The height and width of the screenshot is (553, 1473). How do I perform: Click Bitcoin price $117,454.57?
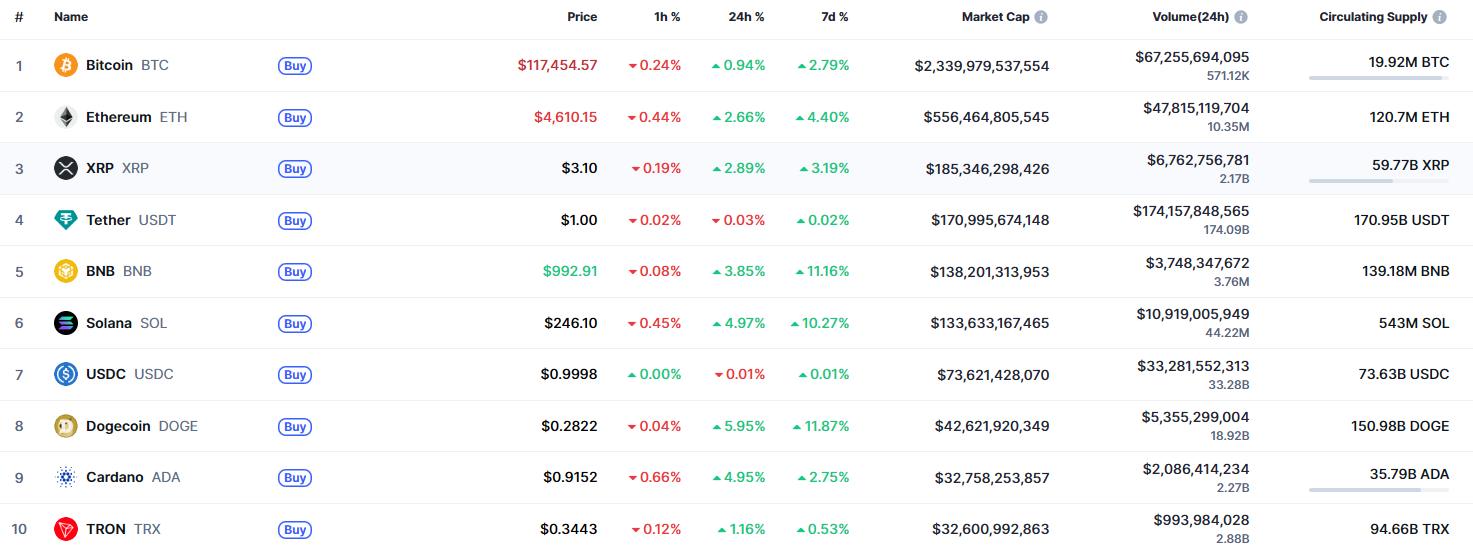[557, 65]
